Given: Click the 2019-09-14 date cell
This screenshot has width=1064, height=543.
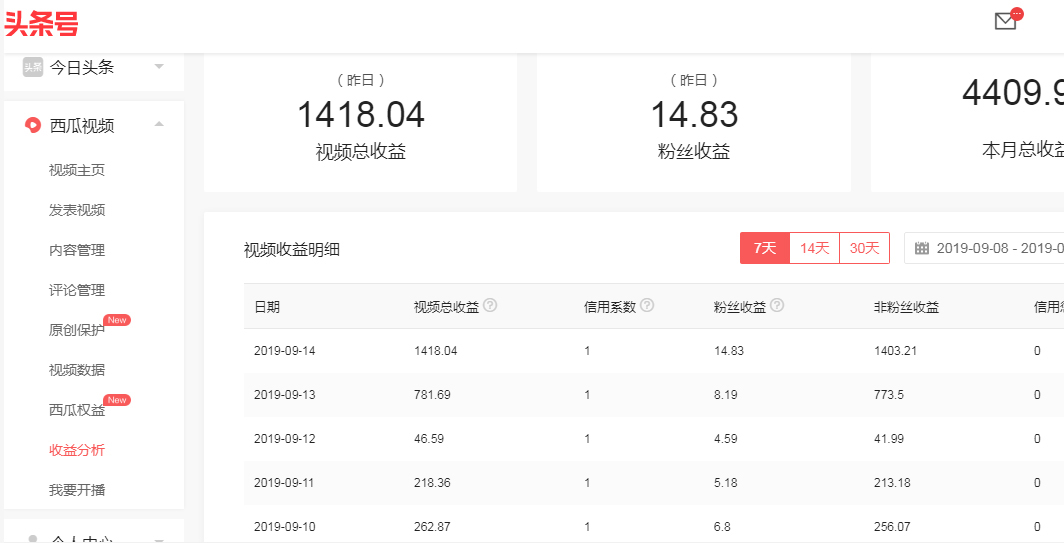Looking at the screenshot, I should pos(284,351).
